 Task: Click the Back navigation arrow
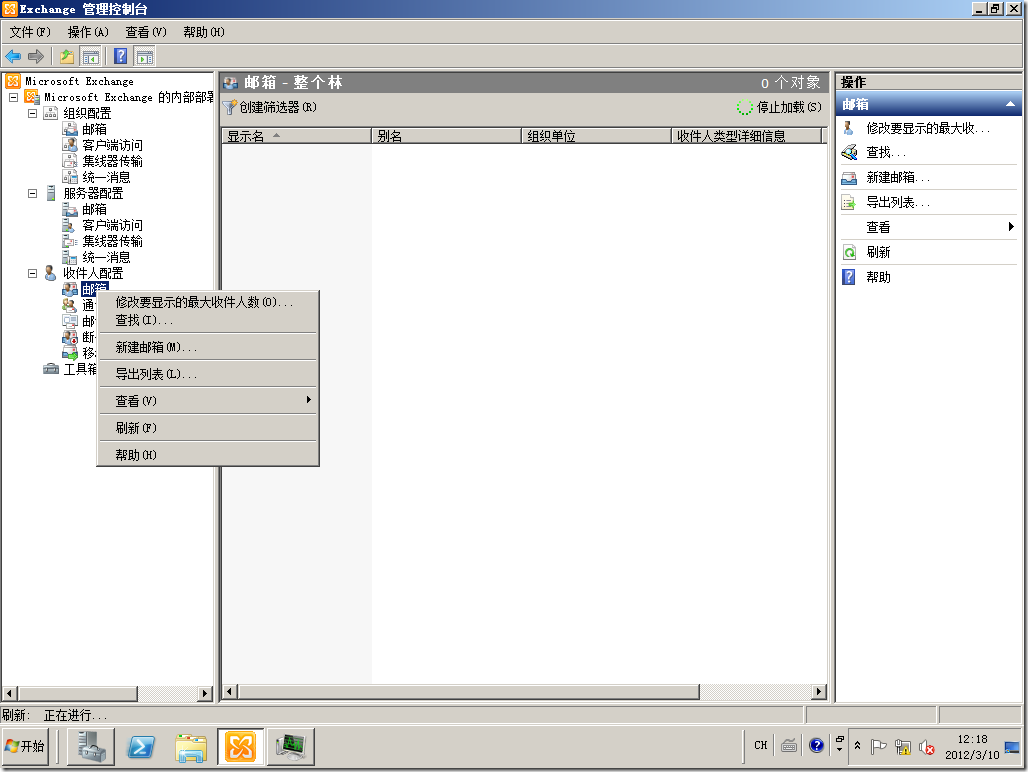[13, 56]
